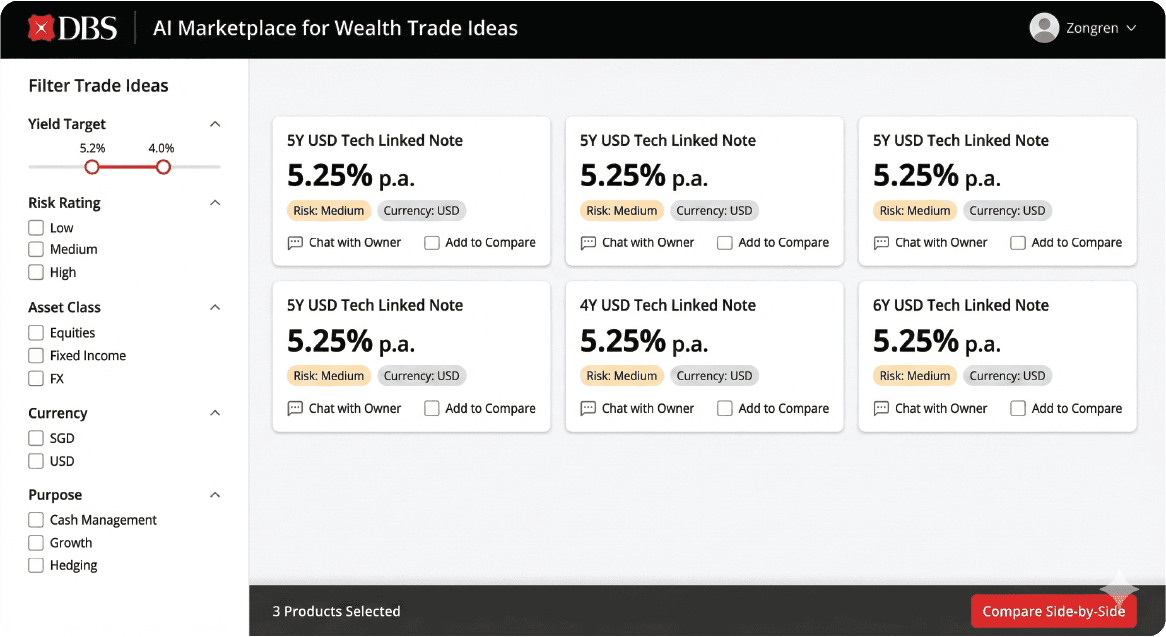
Task: Click the Compare Side-by-Side button
Action: 1053,611
